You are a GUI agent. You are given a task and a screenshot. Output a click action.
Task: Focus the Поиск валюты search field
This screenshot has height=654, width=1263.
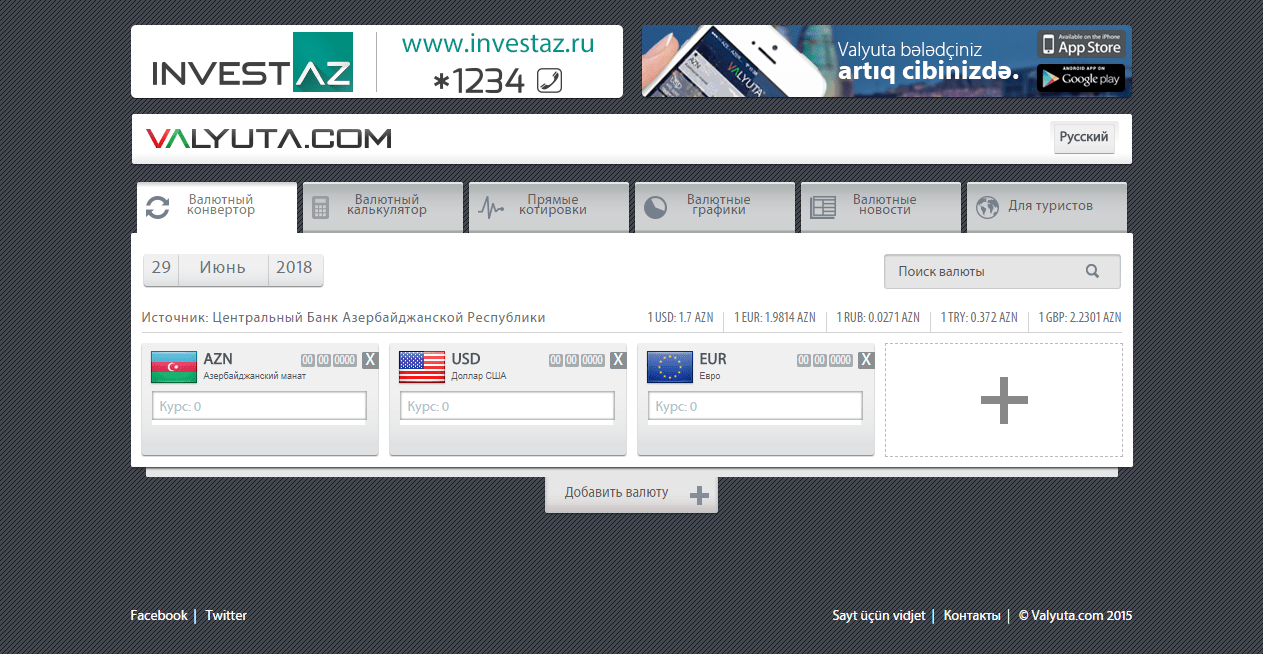coord(1002,271)
